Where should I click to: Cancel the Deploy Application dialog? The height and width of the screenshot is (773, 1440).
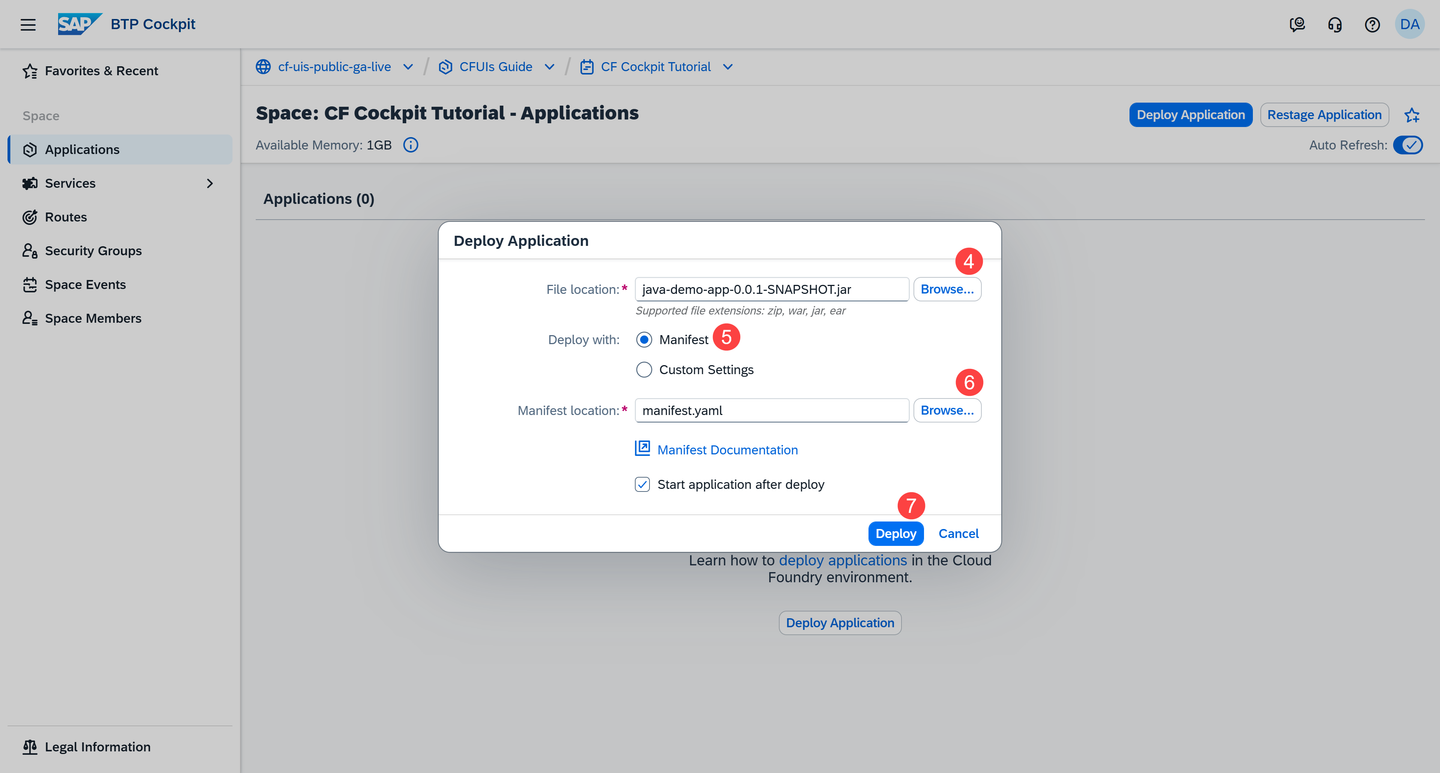click(958, 533)
